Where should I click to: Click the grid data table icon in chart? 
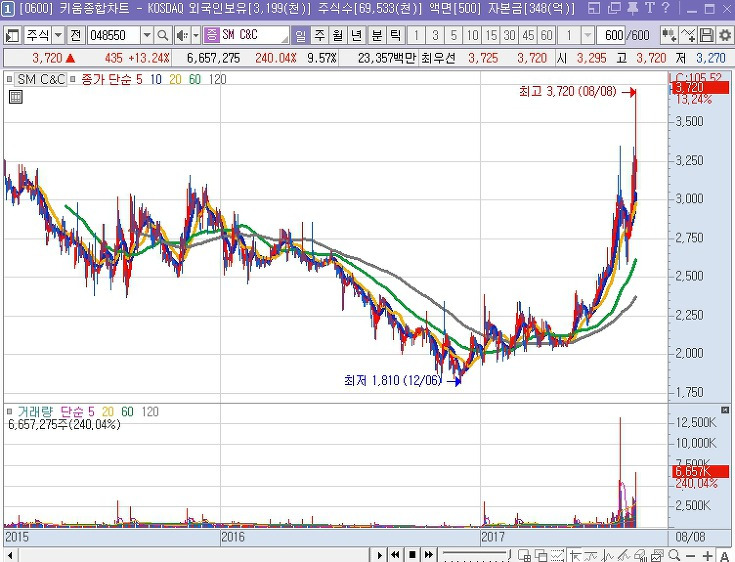click(x=15, y=97)
